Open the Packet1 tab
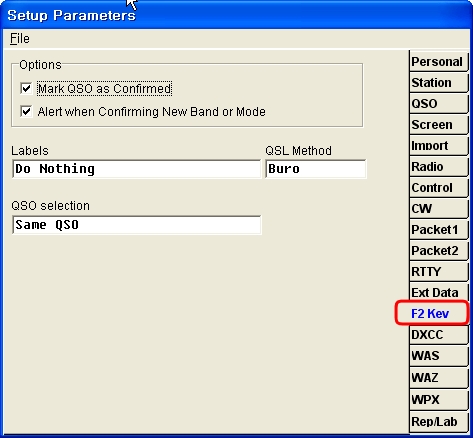This screenshot has width=473, height=438. pos(439,229)
